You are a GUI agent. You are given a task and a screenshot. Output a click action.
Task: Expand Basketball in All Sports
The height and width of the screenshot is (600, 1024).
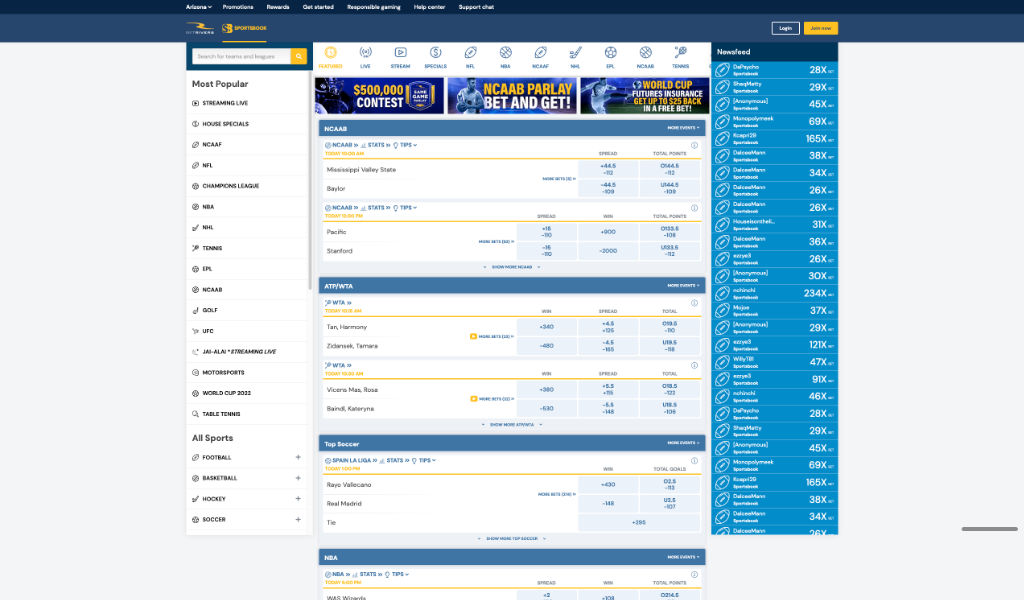pyautogui.click(x=298, y=479)
